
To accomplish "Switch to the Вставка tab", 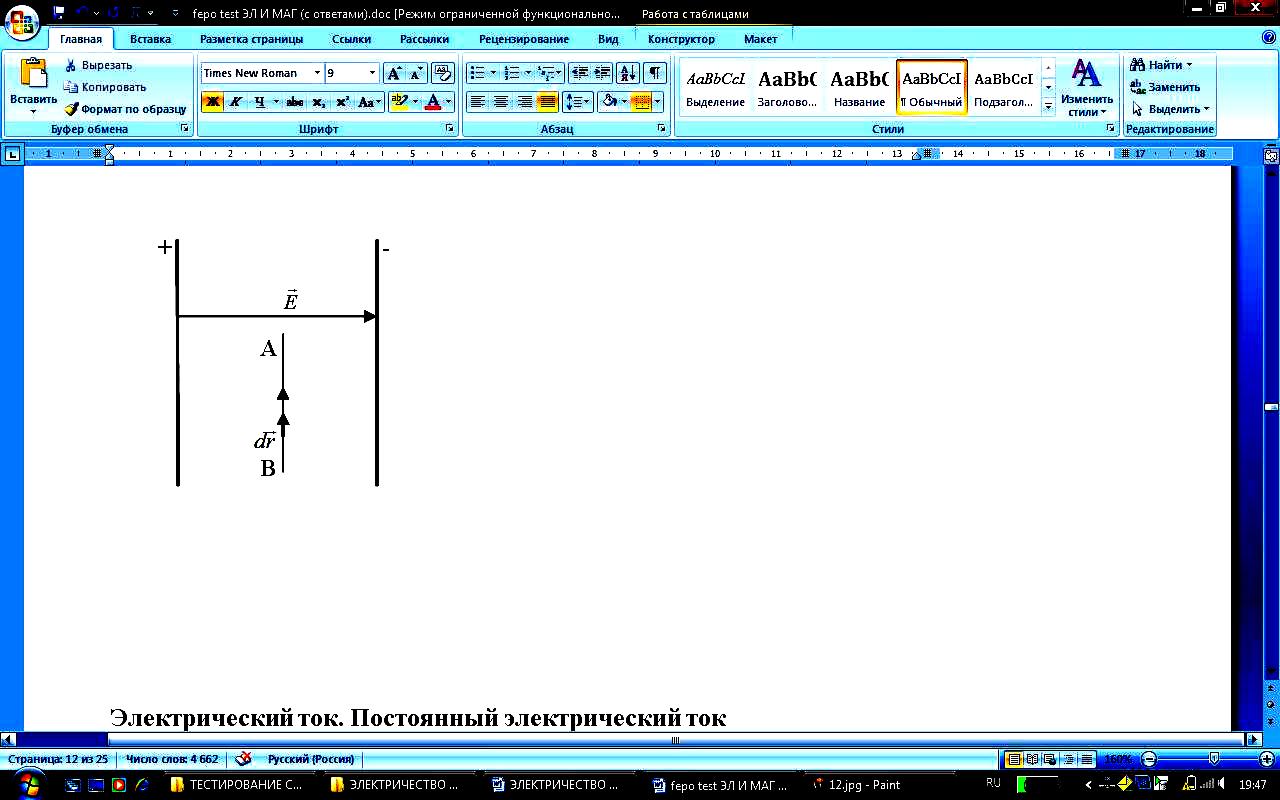I will coord(150,39).
